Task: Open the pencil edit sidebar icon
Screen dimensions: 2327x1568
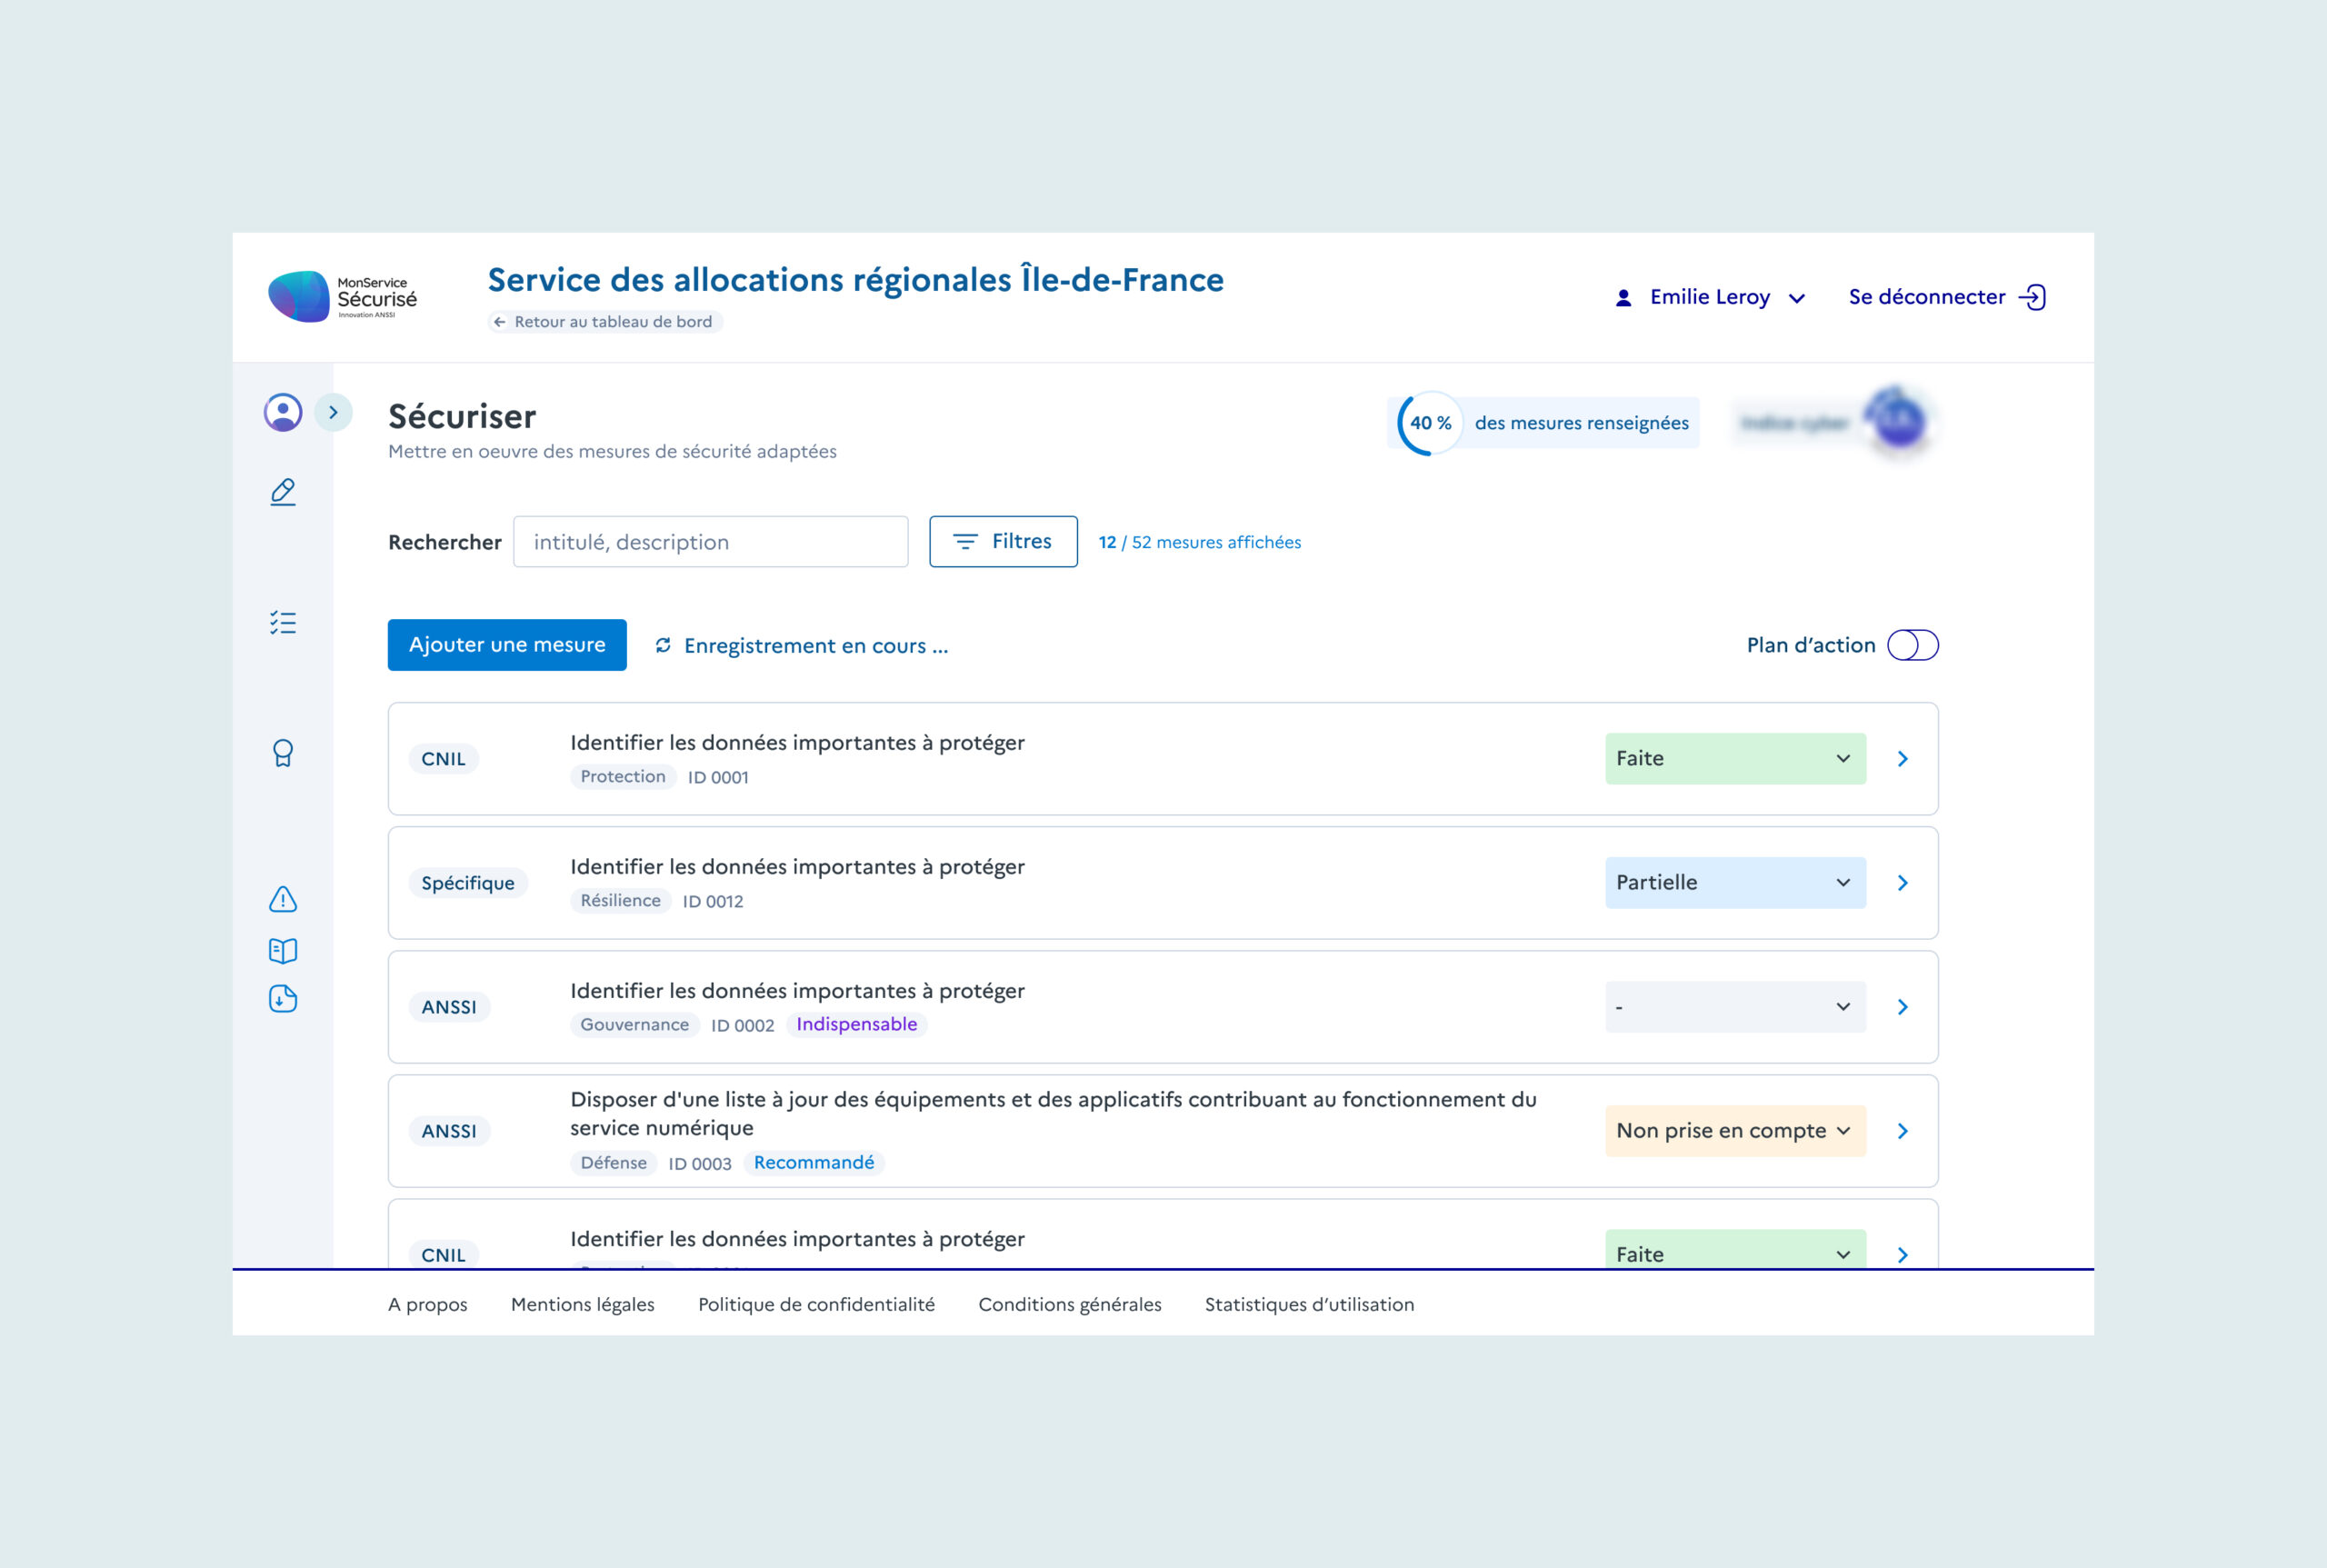Action: pos(283,492)
